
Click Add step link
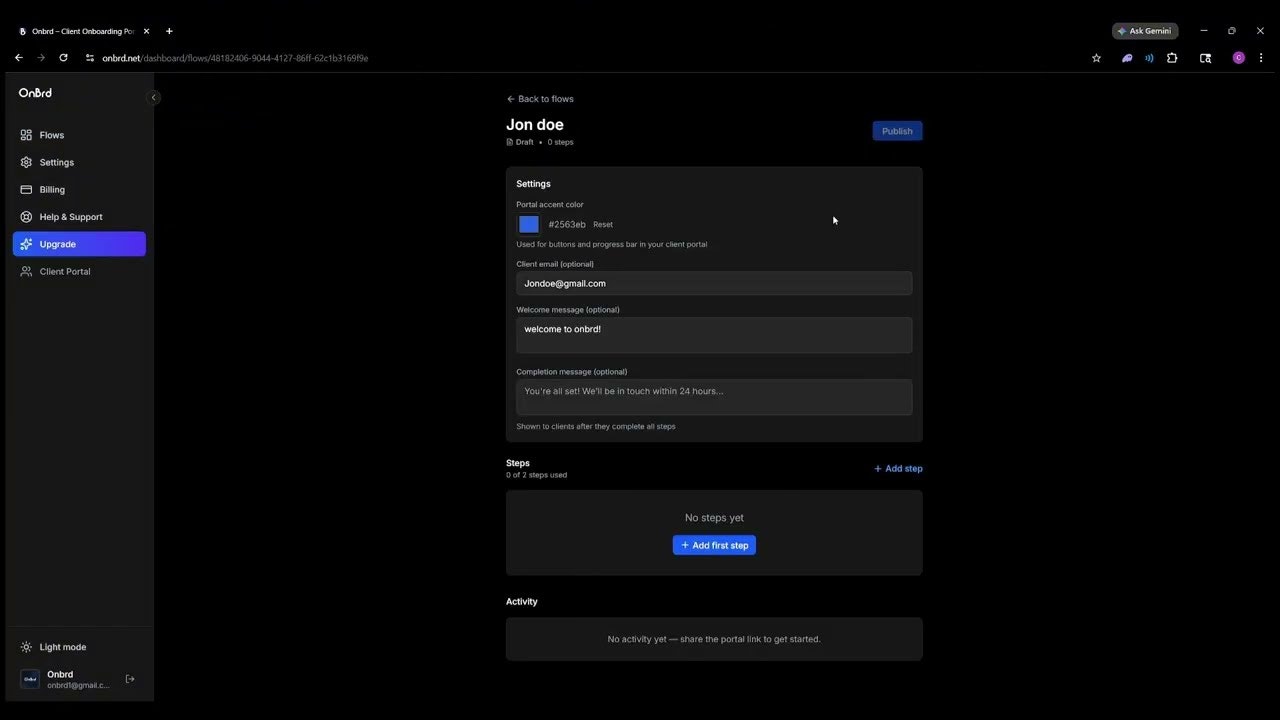[898, 468]
